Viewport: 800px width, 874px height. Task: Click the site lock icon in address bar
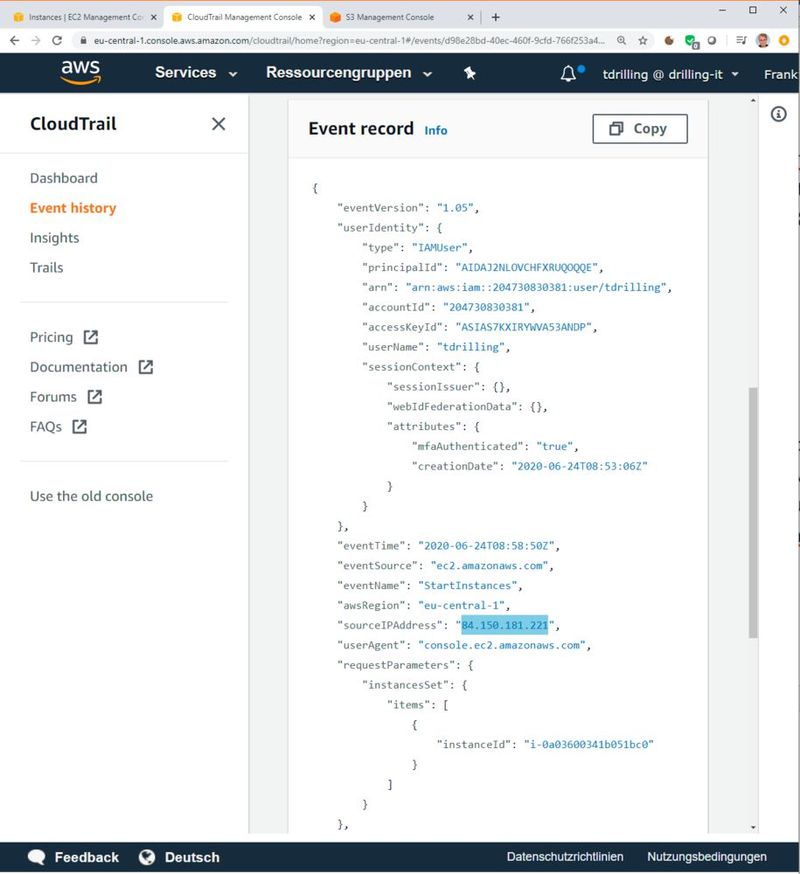click(83, 41)
